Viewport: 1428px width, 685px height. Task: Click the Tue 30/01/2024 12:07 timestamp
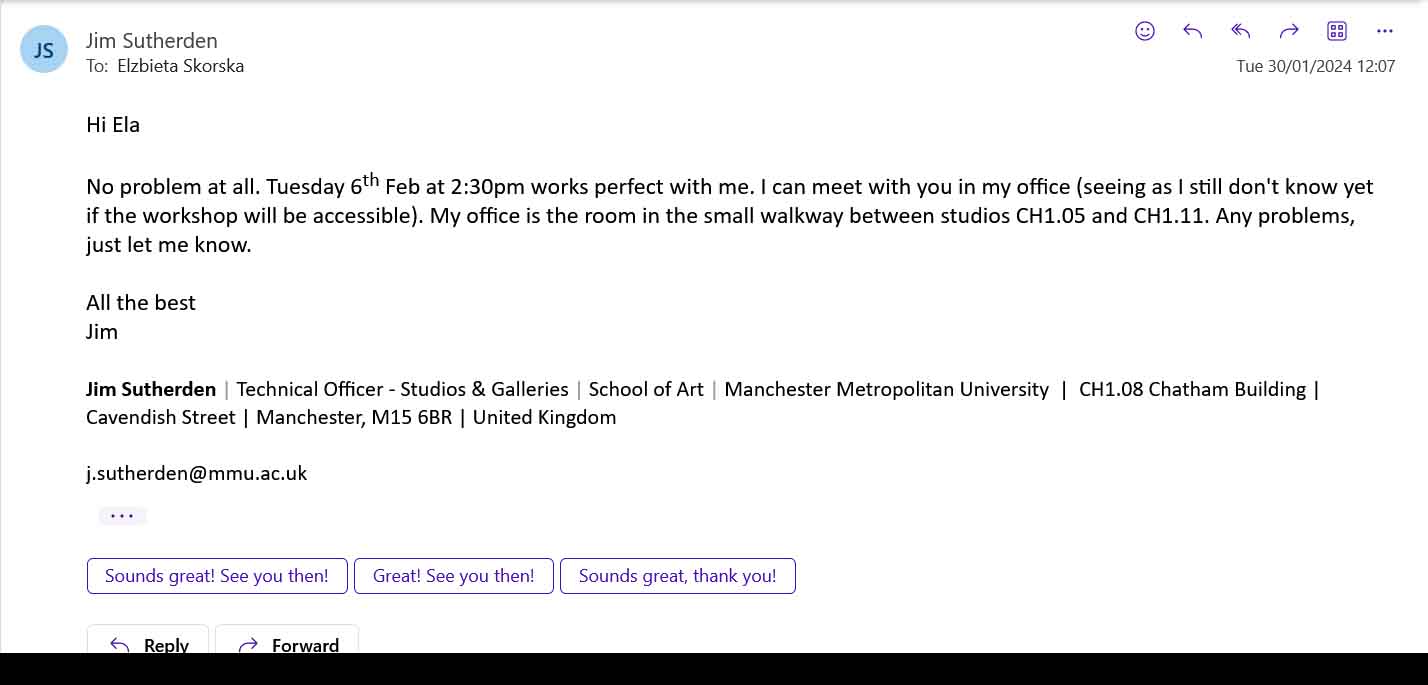pos(1315,66)
